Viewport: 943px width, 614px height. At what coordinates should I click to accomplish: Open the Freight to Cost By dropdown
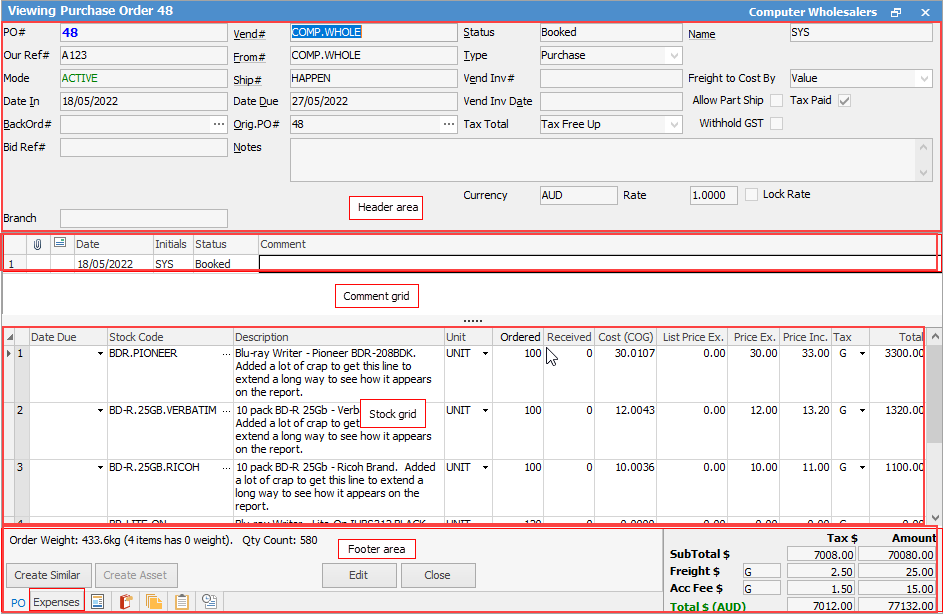coord(924,78)
